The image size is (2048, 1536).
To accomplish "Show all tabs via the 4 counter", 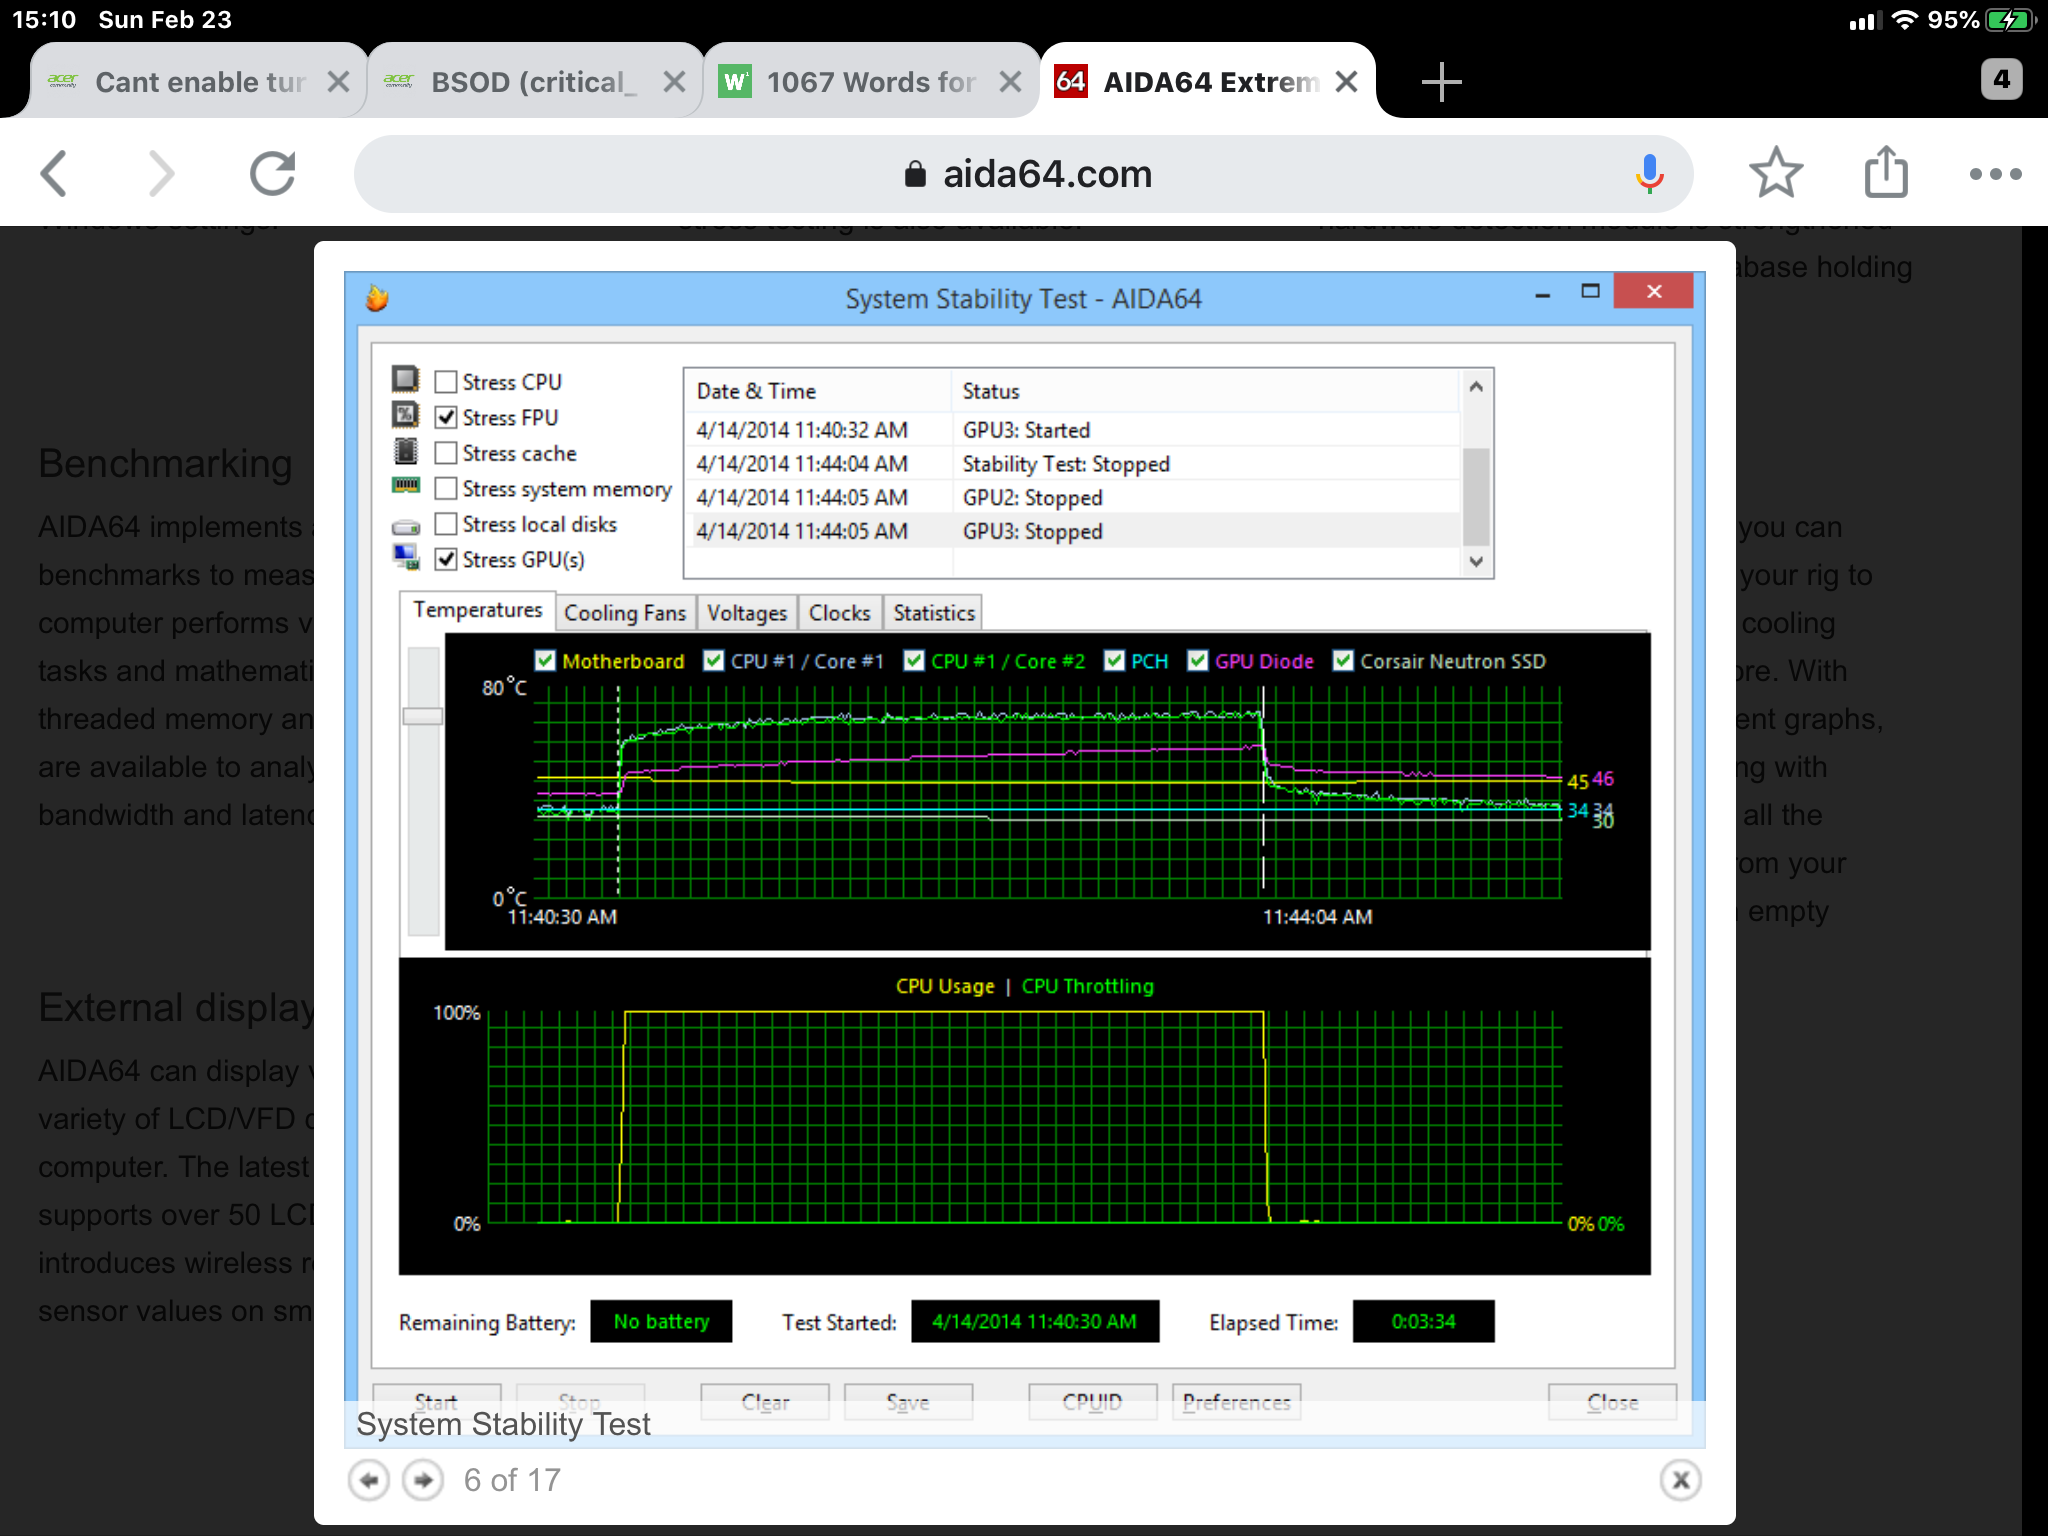I will [x=2001, y=79].
